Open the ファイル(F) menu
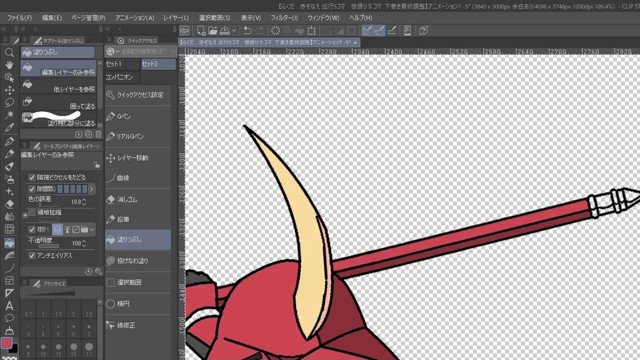640x360 pixels. click(20, 18)
